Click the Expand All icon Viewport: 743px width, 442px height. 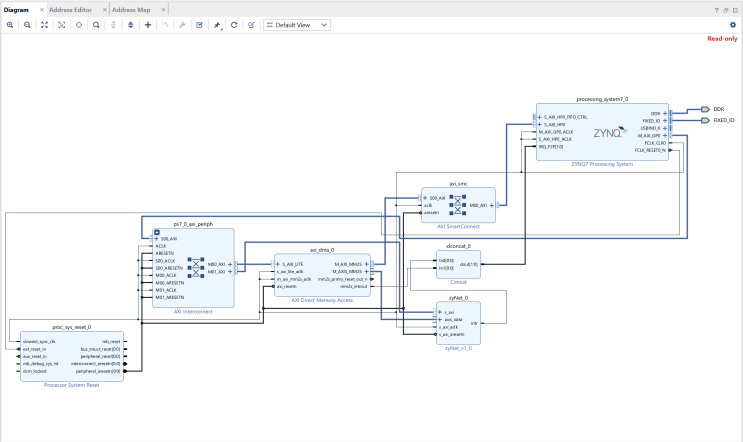coord(131,25)
